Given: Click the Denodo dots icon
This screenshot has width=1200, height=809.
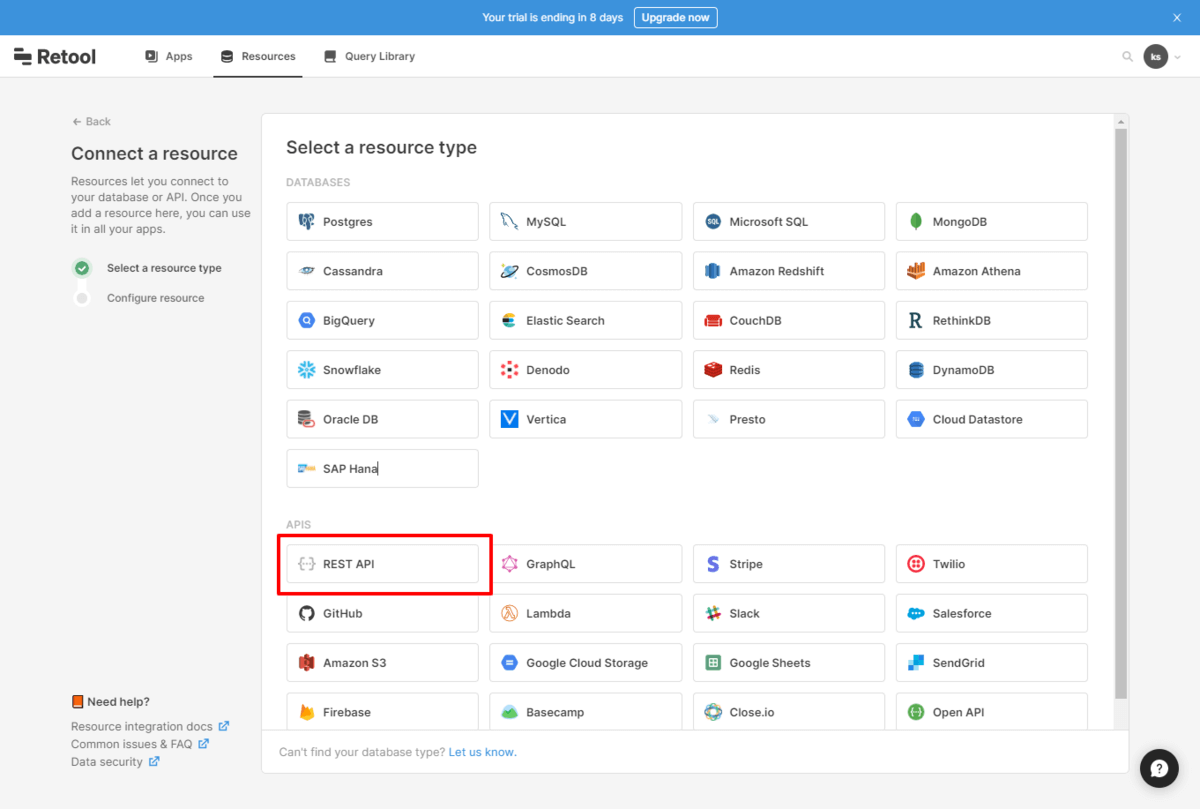Looking at the screenshot, I should 509,370.
